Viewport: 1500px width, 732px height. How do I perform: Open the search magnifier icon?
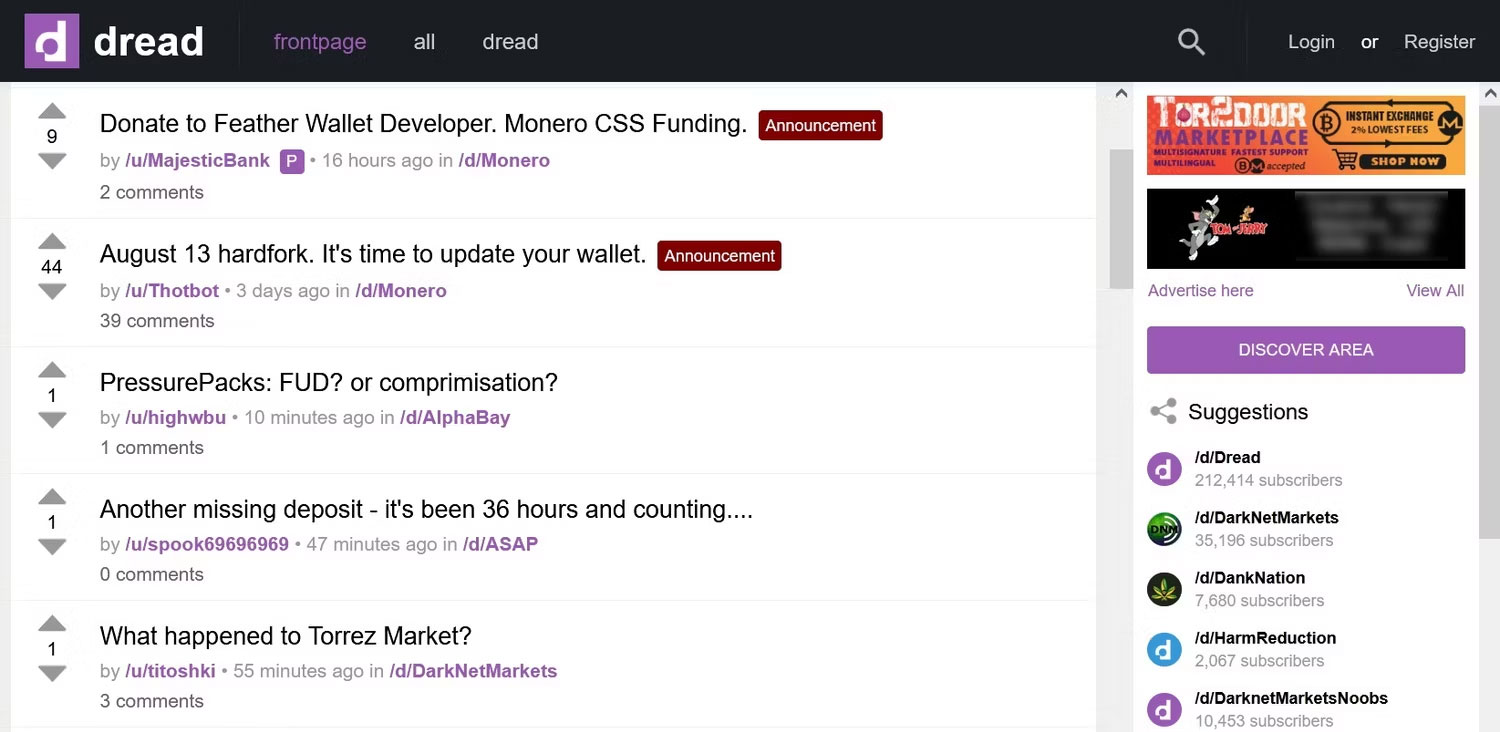[1190, 42]
